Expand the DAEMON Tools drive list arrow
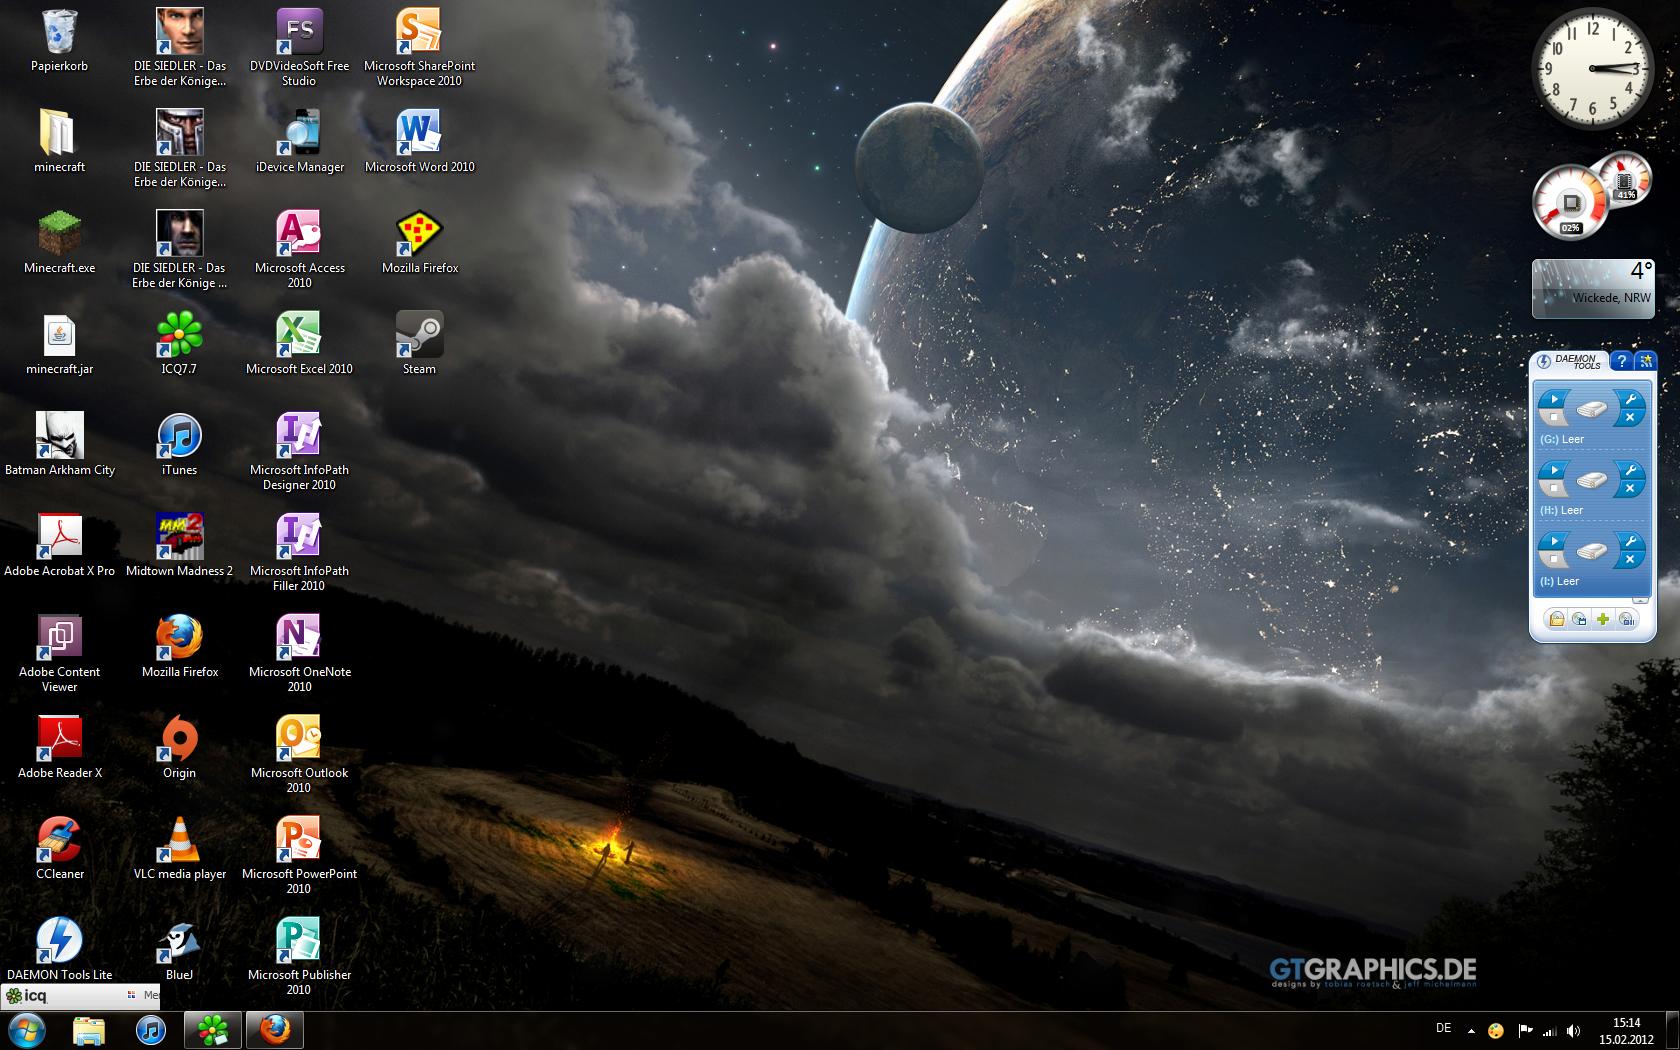This screenshot has height=1050, width=1680. tap(1639, 600)
